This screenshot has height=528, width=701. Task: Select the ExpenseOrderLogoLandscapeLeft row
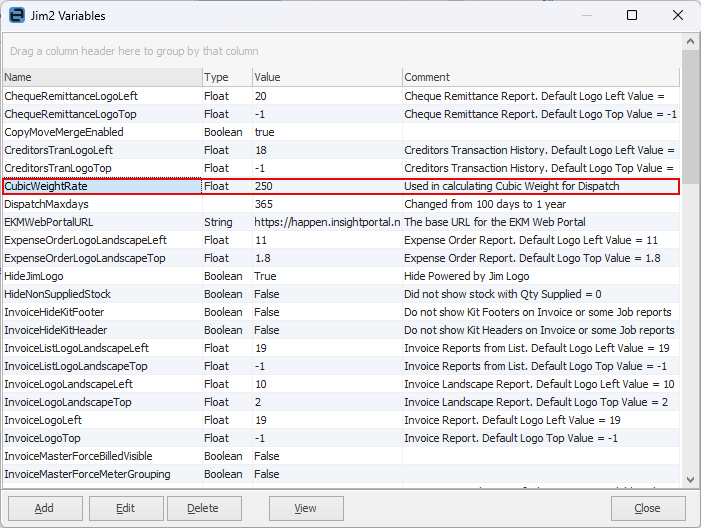[x=341, y=240]
